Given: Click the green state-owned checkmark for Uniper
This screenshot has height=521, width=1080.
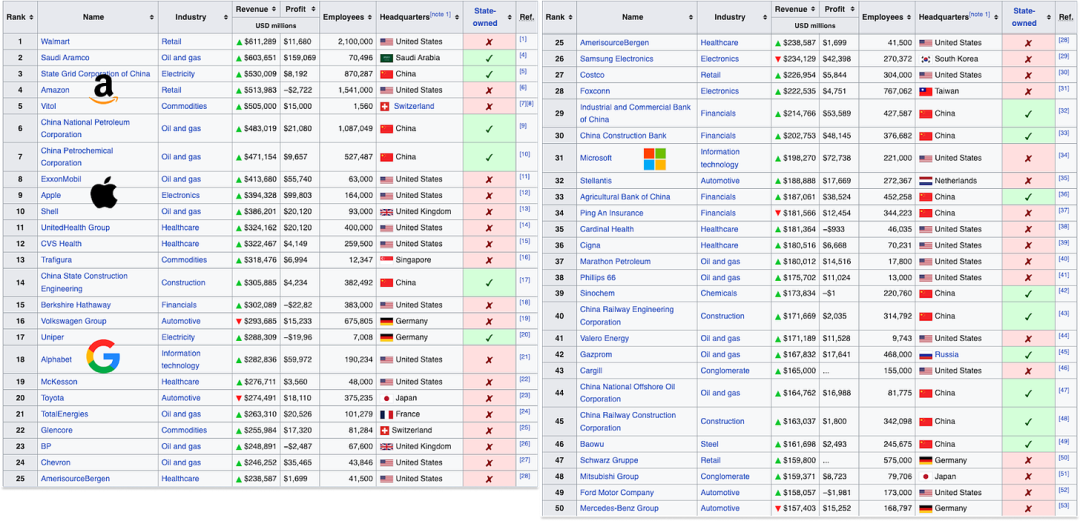Looking at the screenshot, I should pyautogui.click(x=489, y=338).
